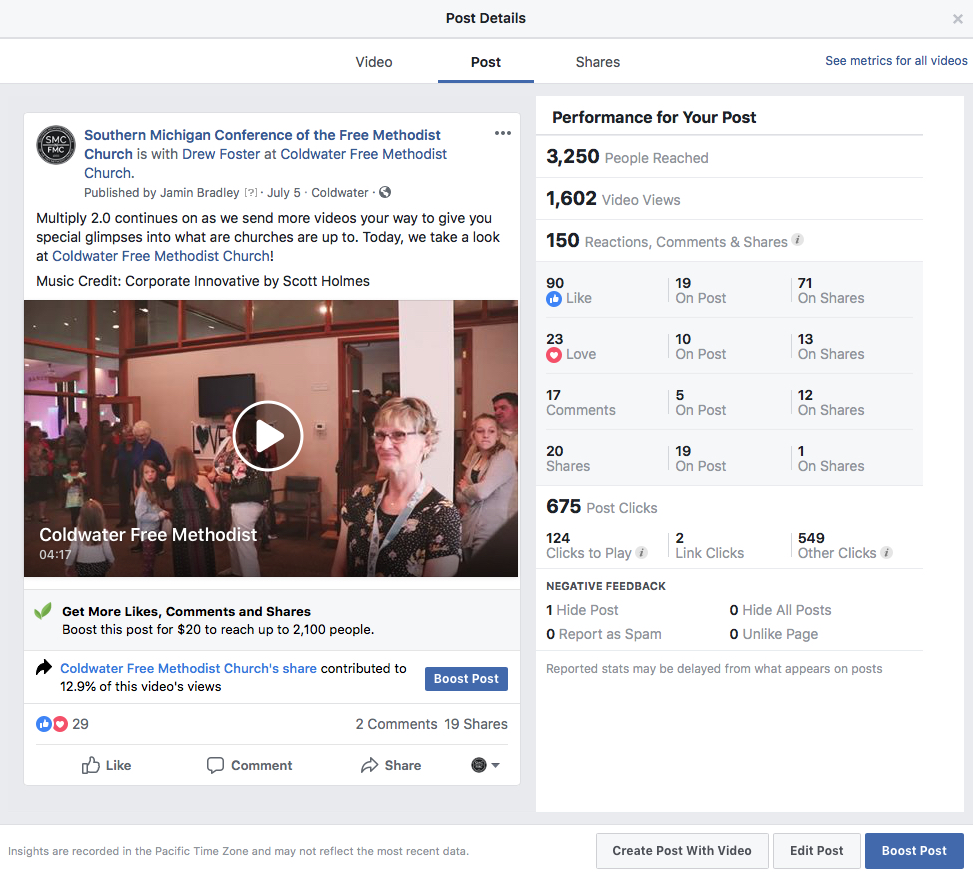Viewport: 973px width, 873px height.
Task: Click the blue Boost Post button in footer
Action: tap(914, 851)
